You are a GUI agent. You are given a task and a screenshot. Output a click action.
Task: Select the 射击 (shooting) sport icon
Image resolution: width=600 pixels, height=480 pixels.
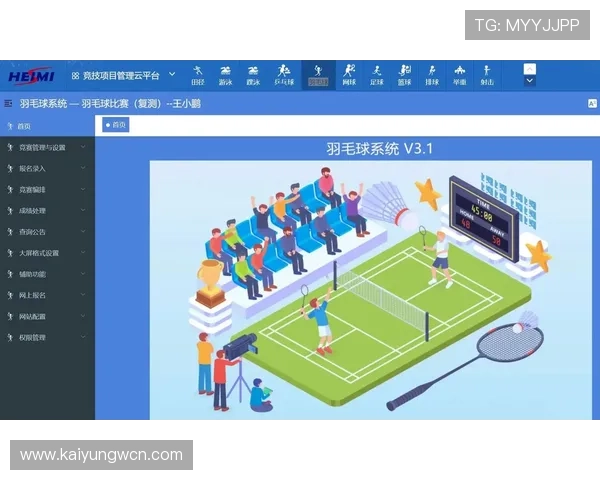[x=486, y=74]
